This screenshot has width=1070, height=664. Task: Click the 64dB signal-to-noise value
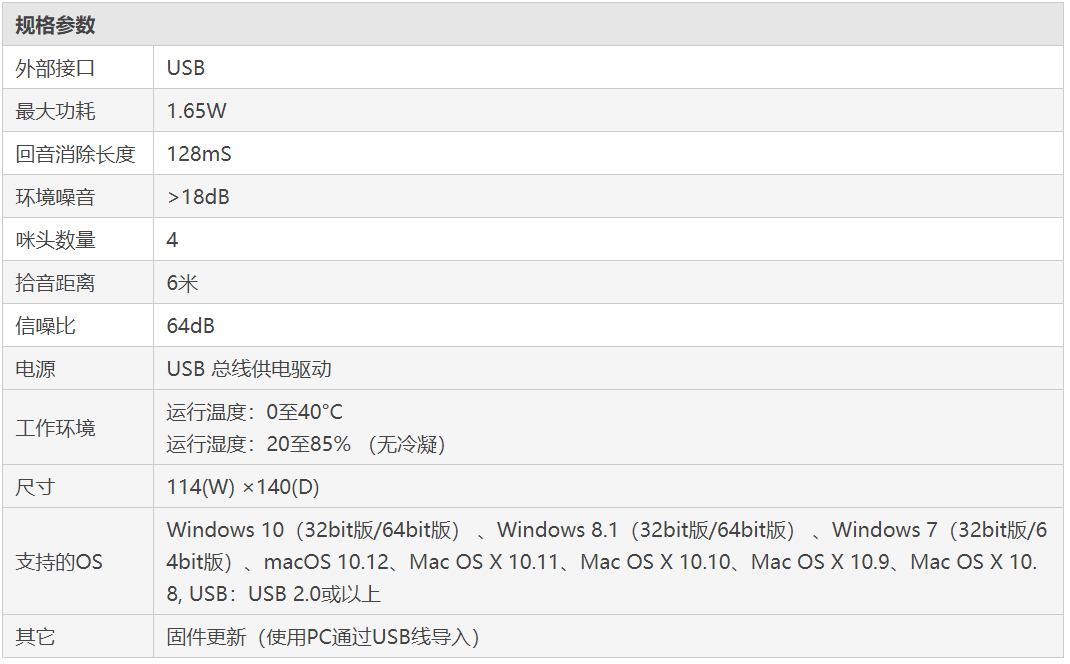(190, 326)
